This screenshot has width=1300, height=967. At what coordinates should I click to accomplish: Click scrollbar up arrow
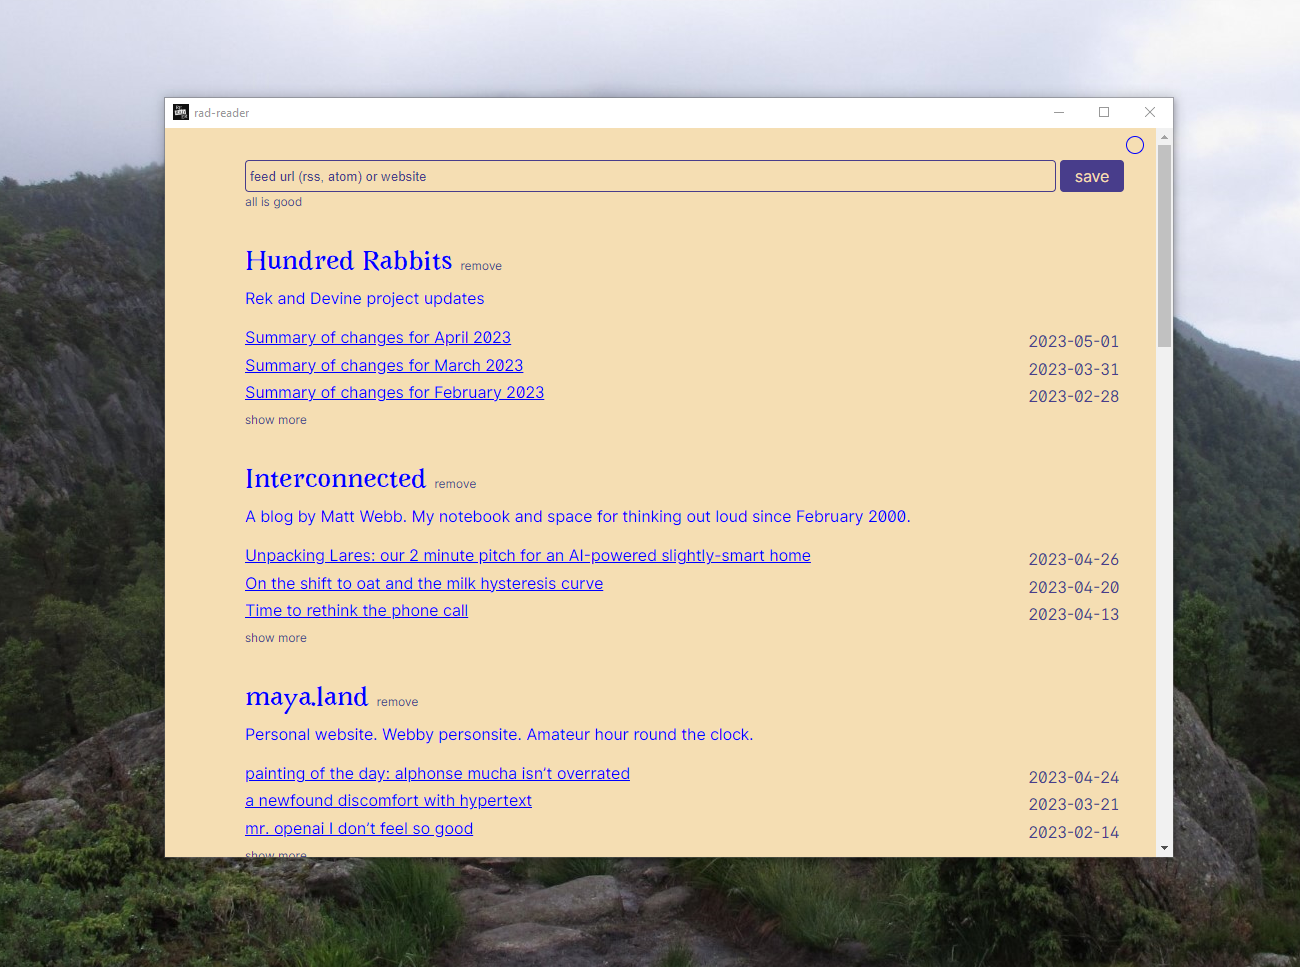(1164, 136)
